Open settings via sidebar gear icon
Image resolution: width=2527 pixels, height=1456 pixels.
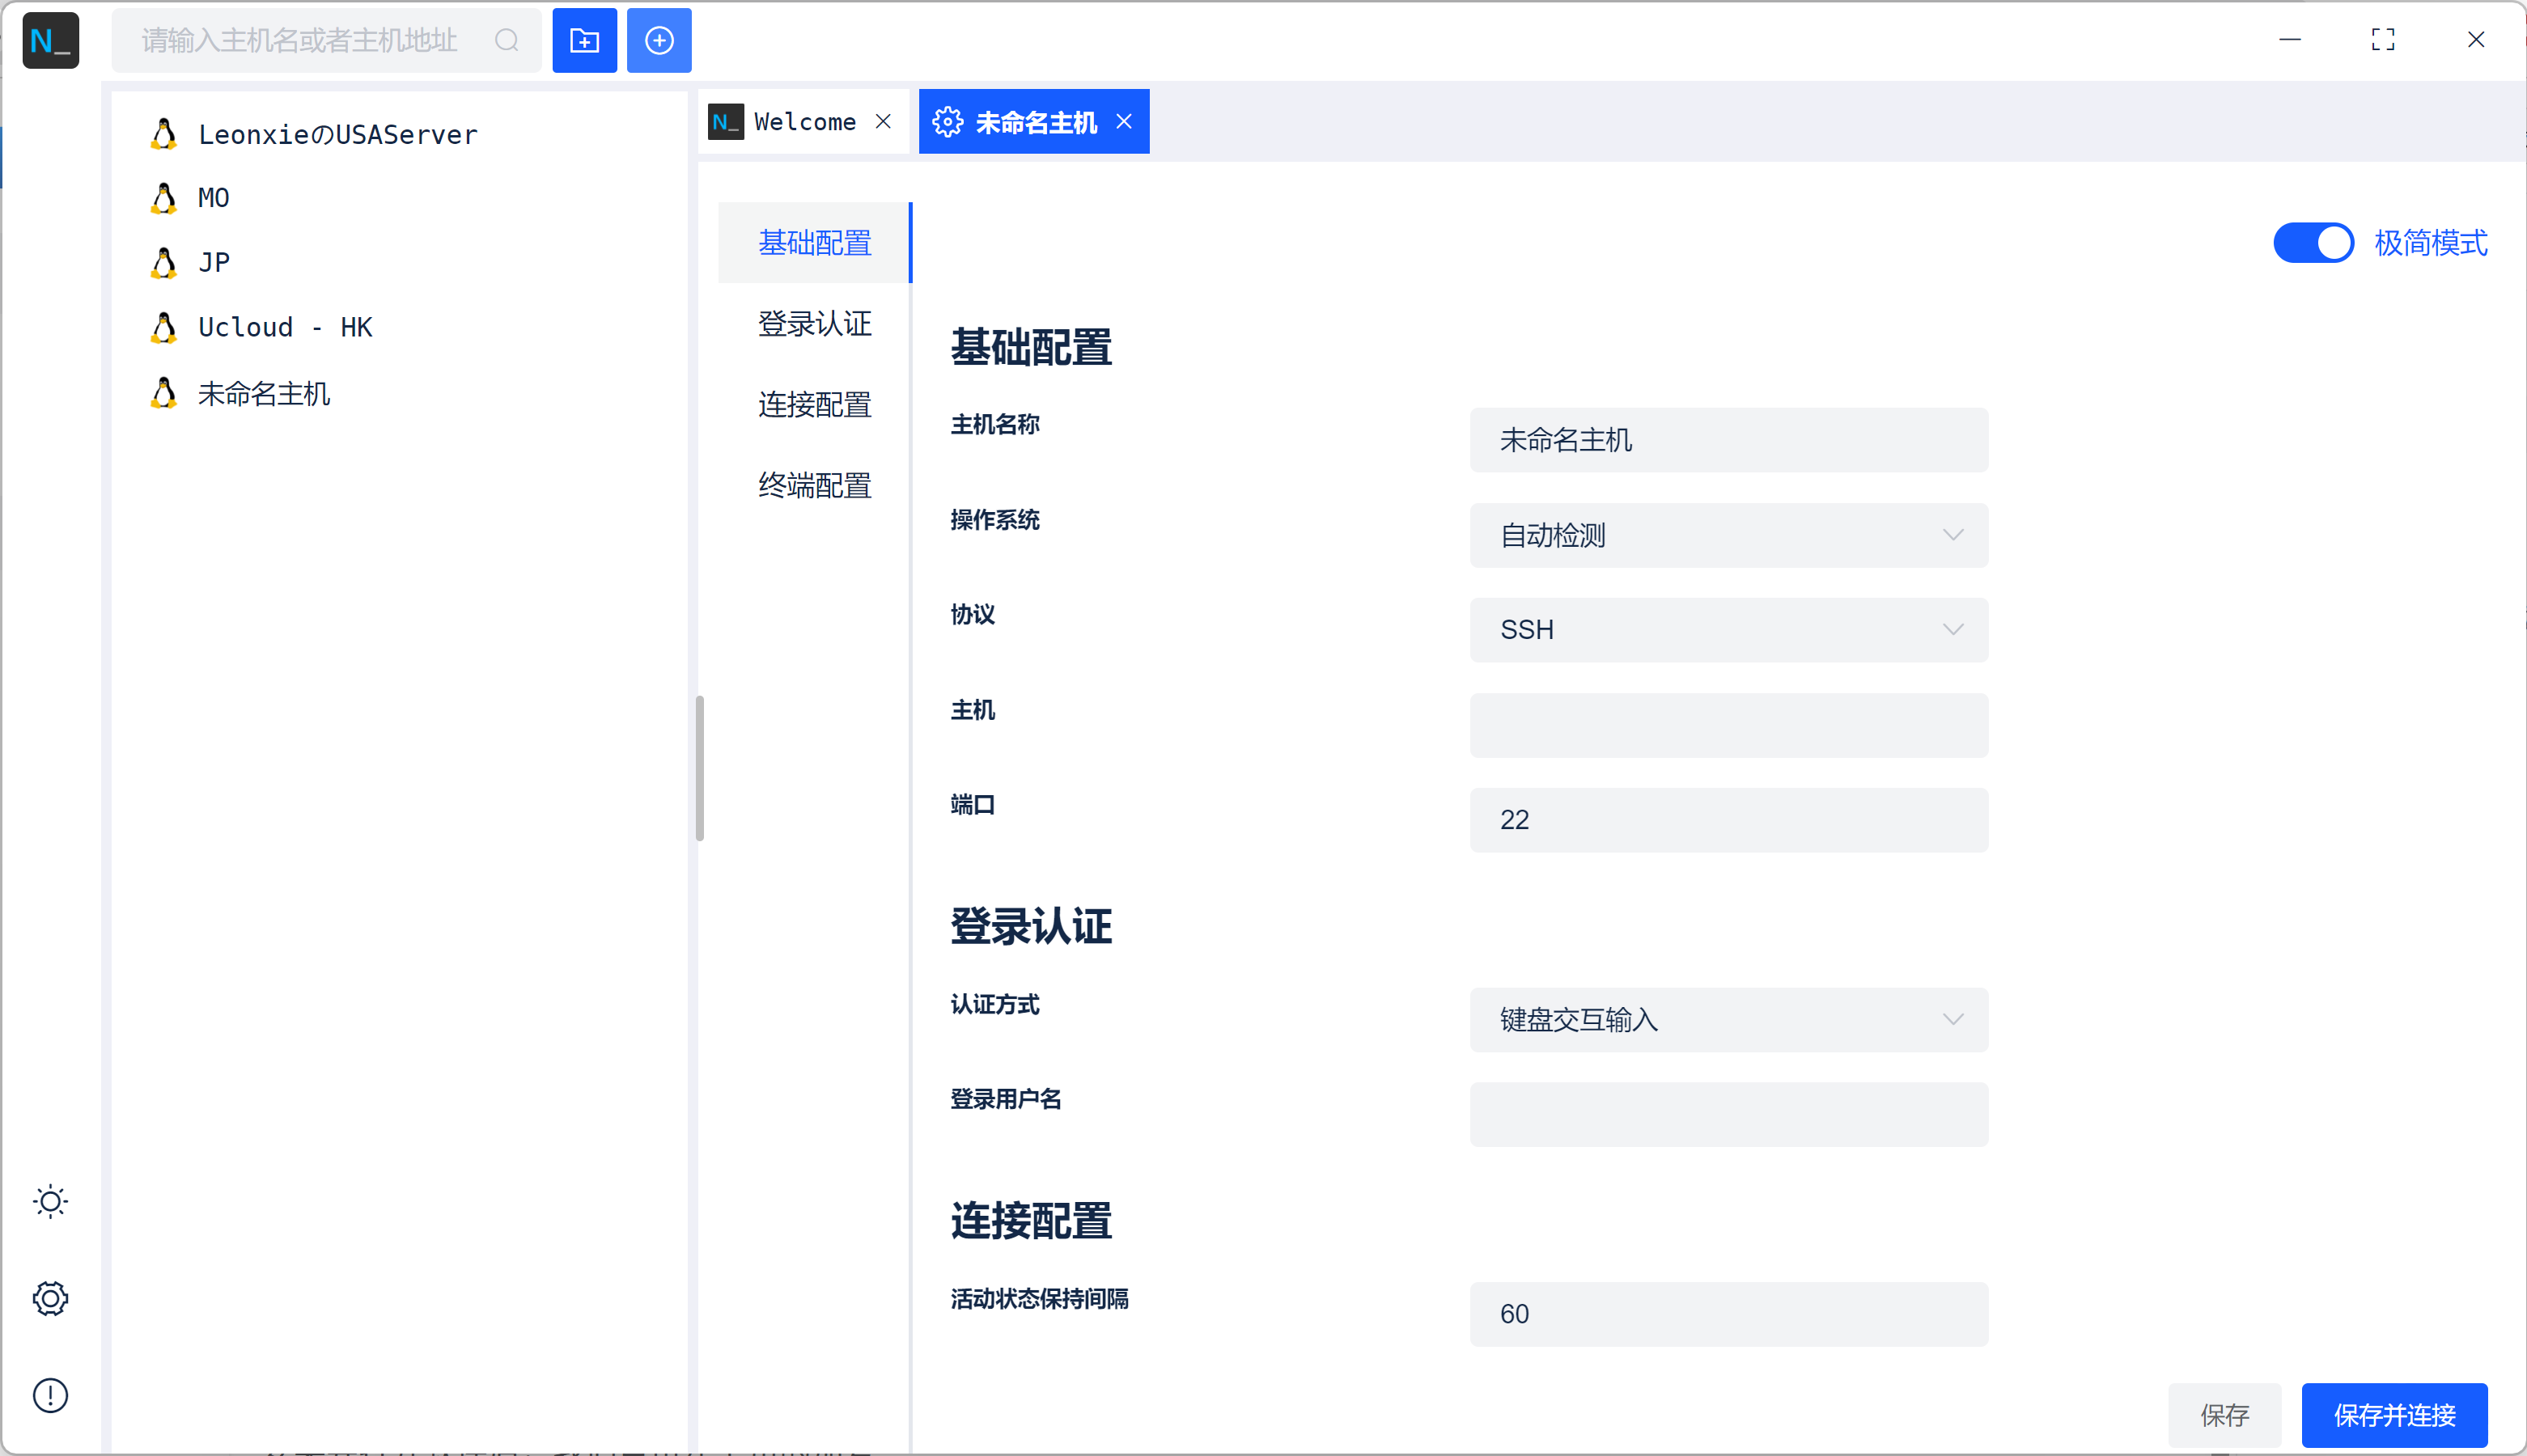pos(50,1298)
